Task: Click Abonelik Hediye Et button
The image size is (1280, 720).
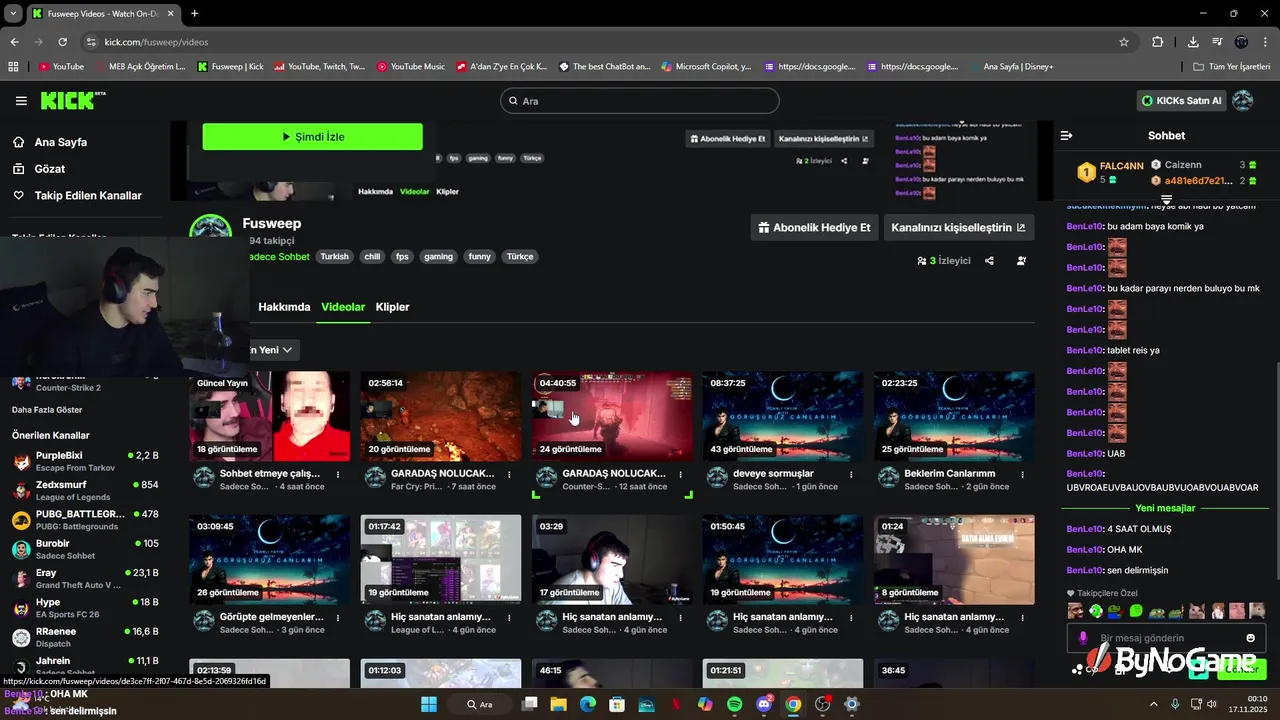Action: pyautogui.click(x=814, y=227)
